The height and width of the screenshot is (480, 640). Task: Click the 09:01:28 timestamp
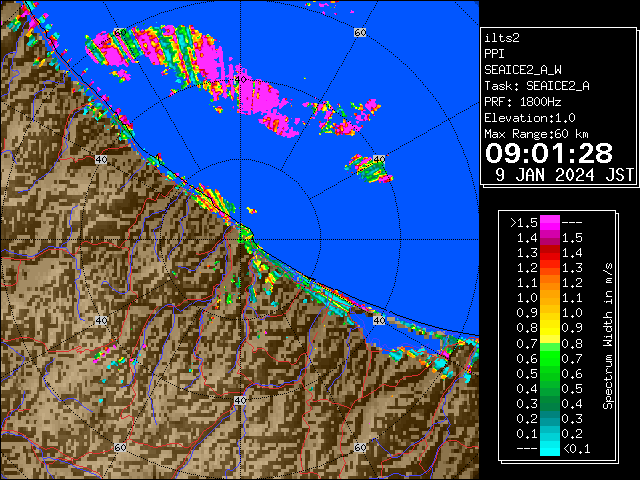549,153
